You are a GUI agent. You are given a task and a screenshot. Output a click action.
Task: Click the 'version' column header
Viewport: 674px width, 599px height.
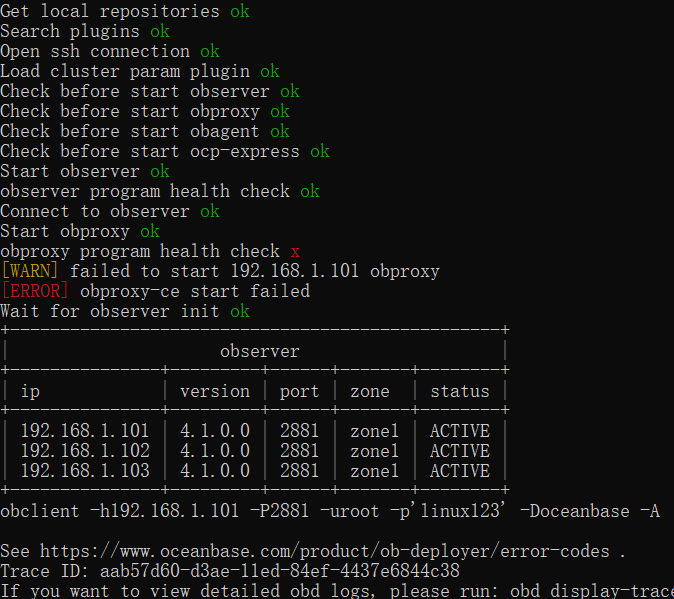coord(215,391)
